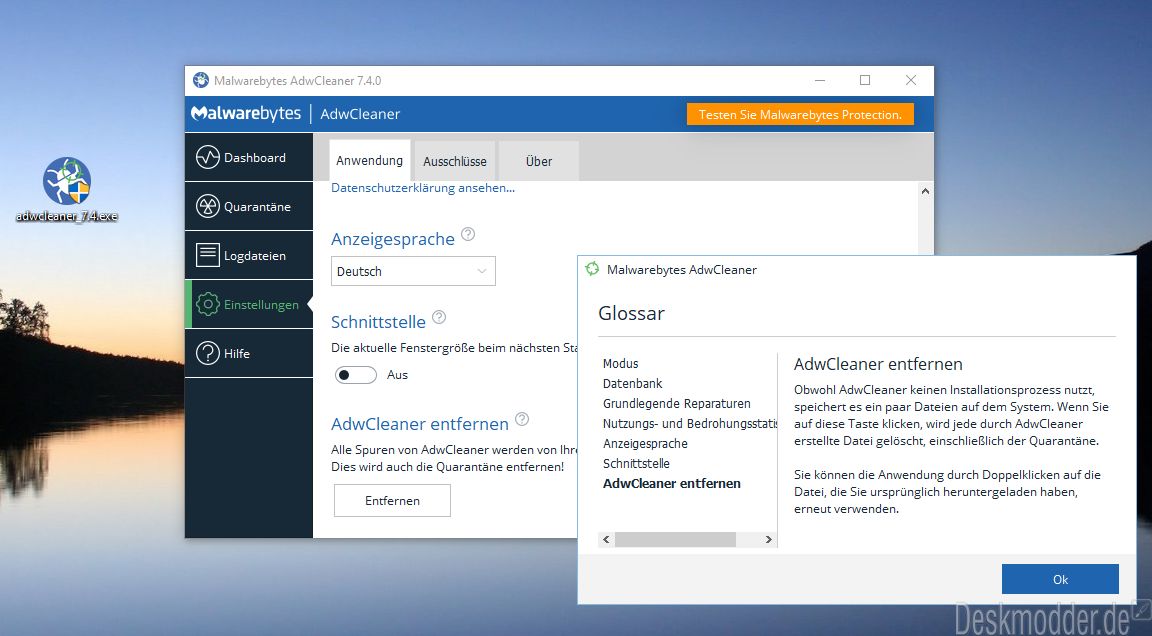Image resolution: width=1152 pixels, height=636 pixels.
Task: Open Datenschutzerklärung ansehen link
Action: [422, 188]
